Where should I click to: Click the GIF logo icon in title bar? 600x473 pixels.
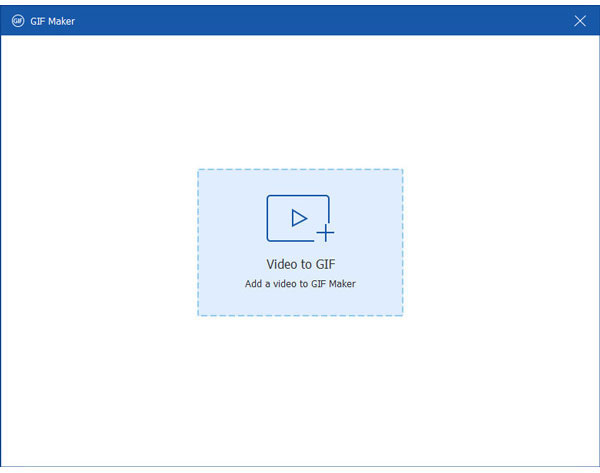click(x=18, y=21)
